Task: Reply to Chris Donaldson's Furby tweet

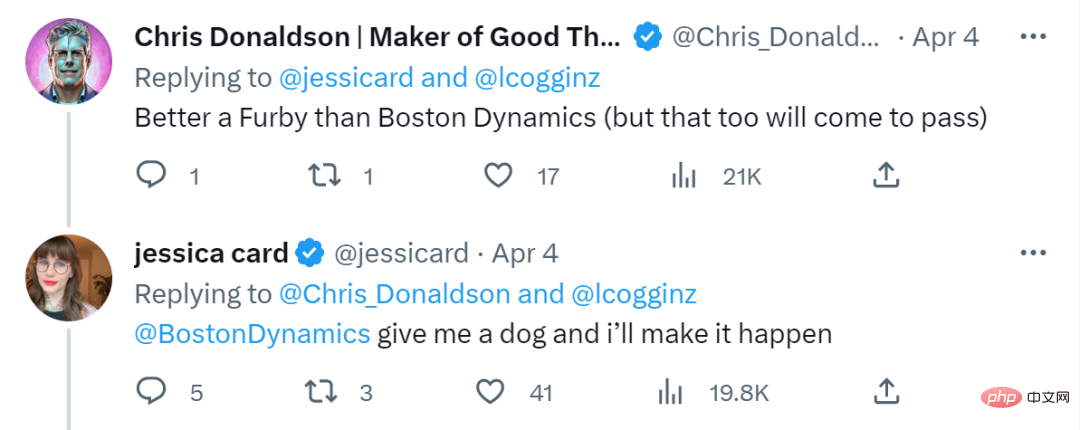Action: pos(150,176)
